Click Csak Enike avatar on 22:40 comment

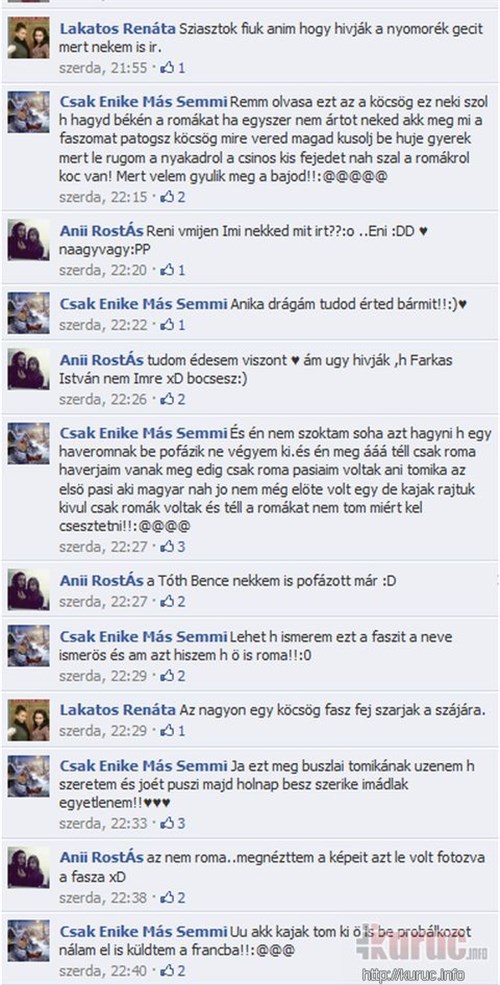coord(29,940)
